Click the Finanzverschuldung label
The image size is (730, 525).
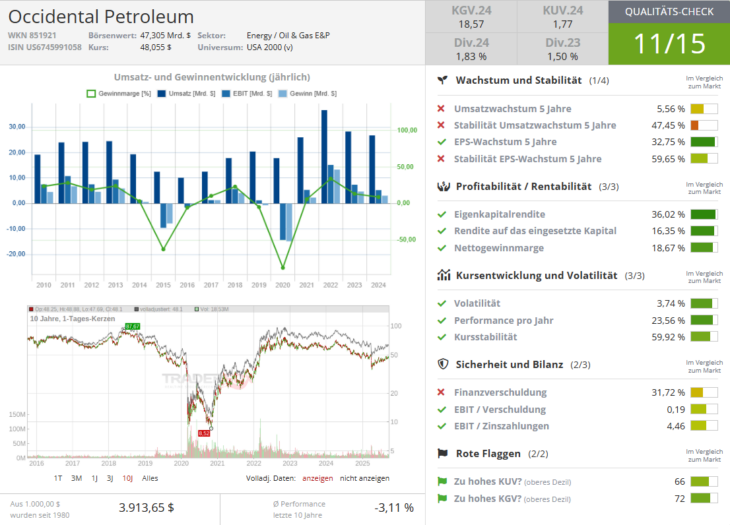click(500, 392)
